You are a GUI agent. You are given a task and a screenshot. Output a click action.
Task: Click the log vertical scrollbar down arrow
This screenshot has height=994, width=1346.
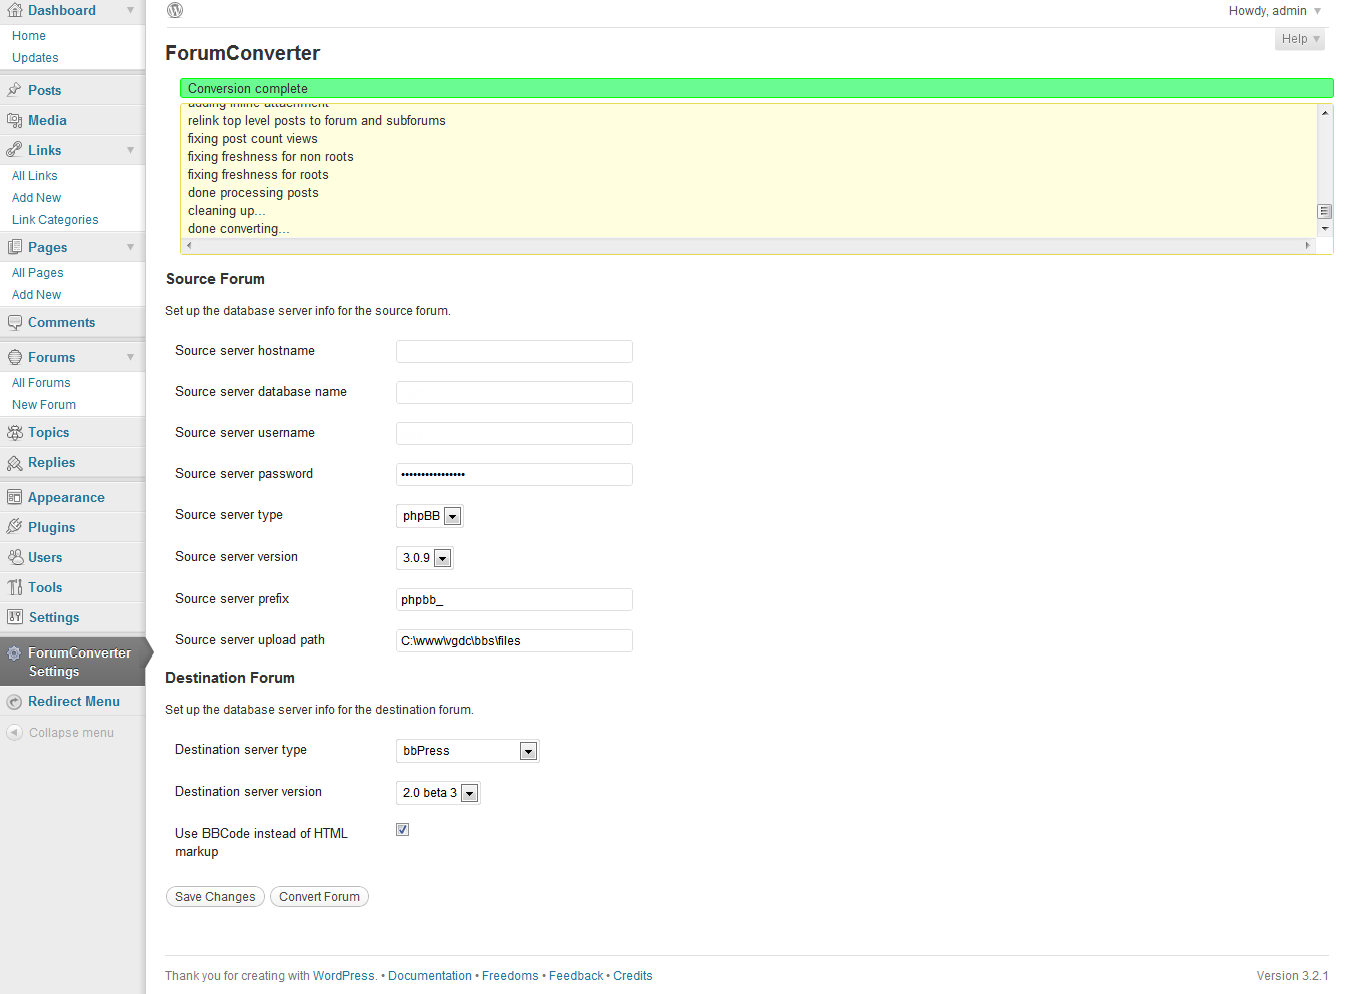(1325, 229)
